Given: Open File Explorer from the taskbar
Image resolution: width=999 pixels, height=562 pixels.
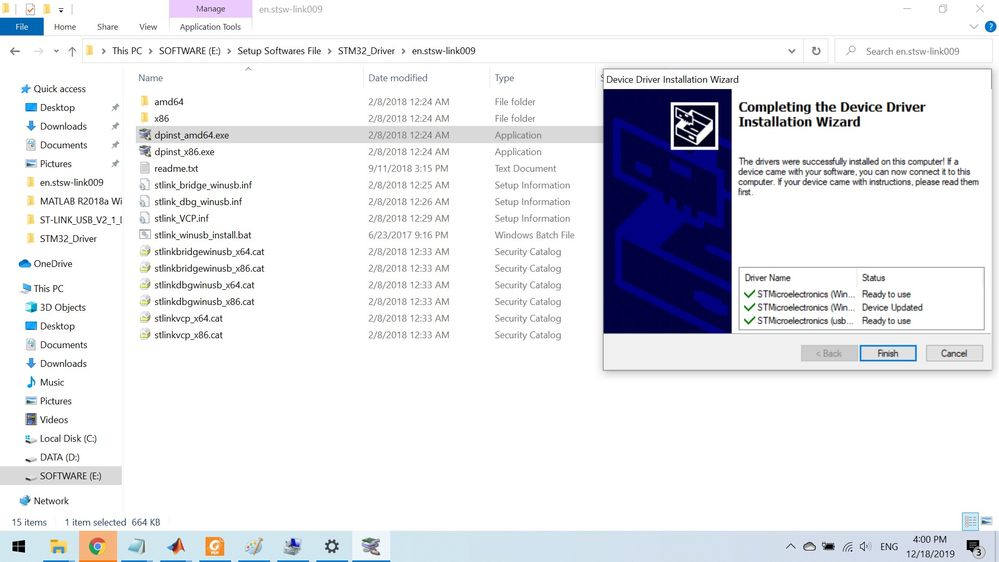Looking at the screenshot, I should pos(58,546).
